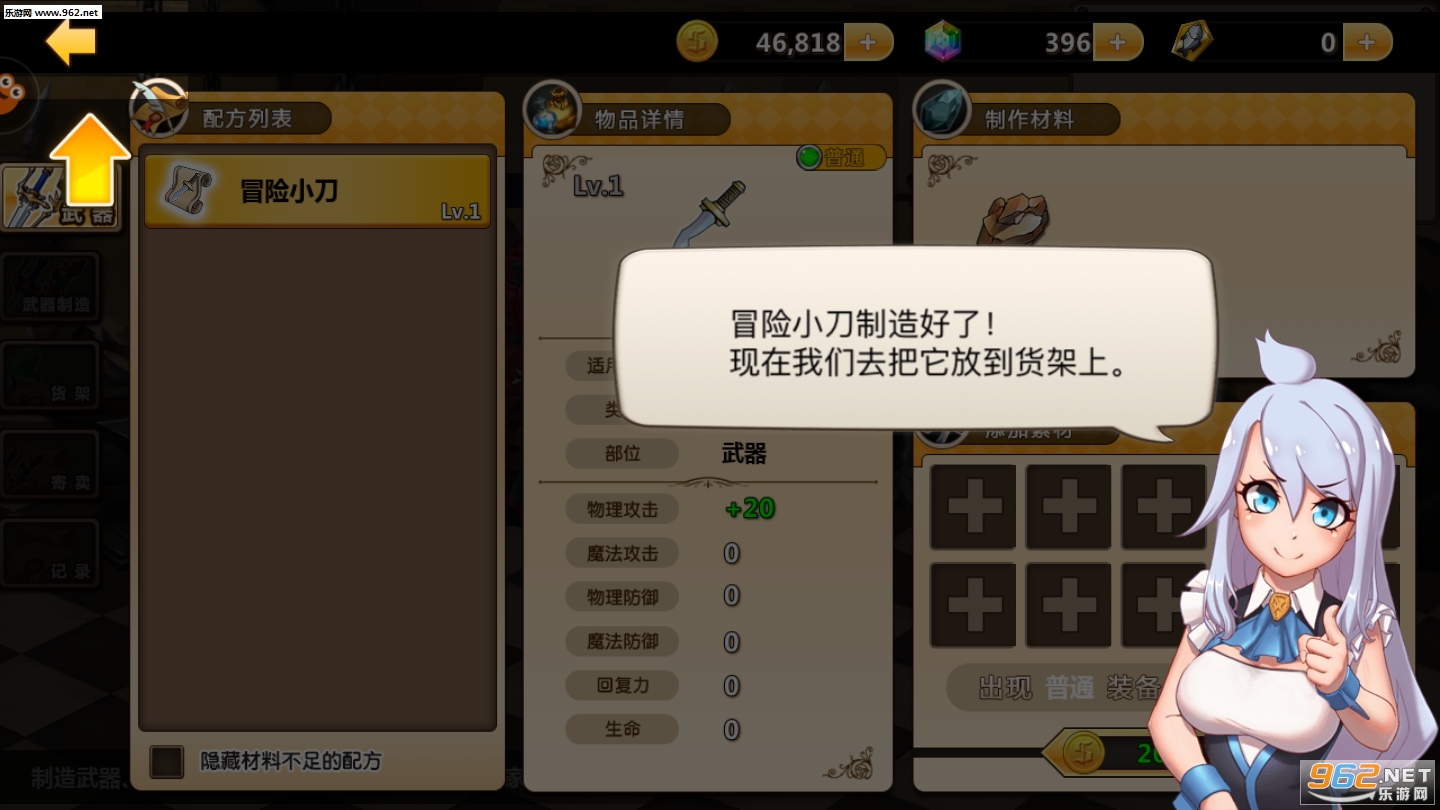Switch to the 货架 tab

(50, 376)
